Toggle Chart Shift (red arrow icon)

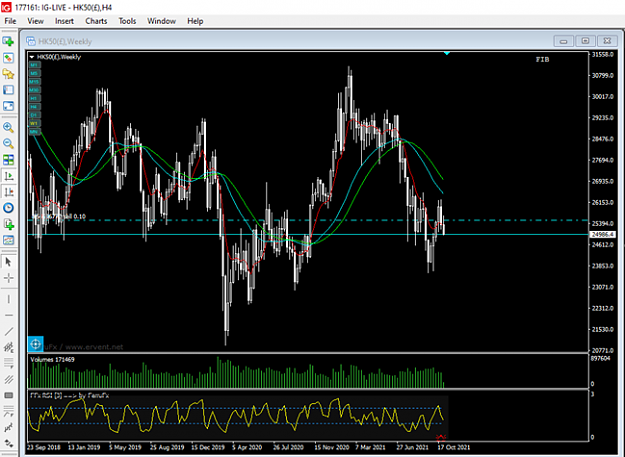click(8, 192)
